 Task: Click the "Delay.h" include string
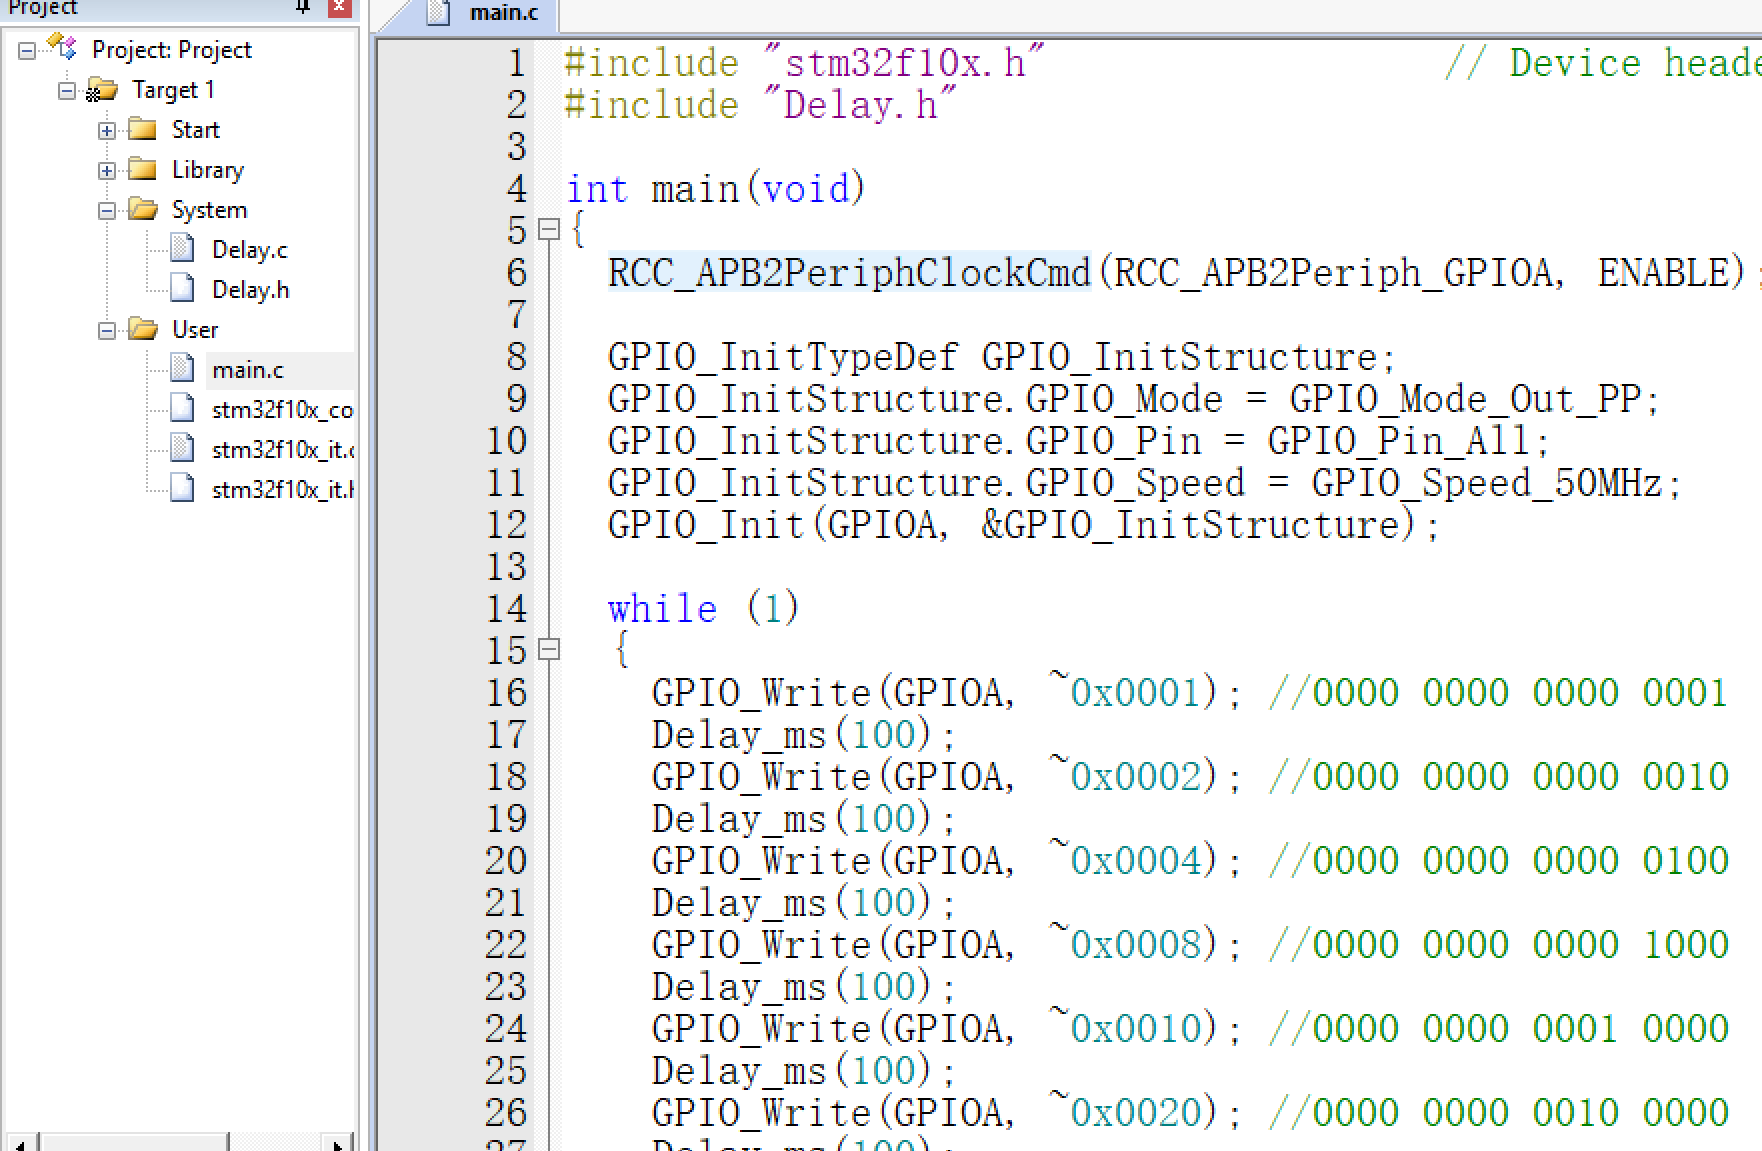coord(860,105)
